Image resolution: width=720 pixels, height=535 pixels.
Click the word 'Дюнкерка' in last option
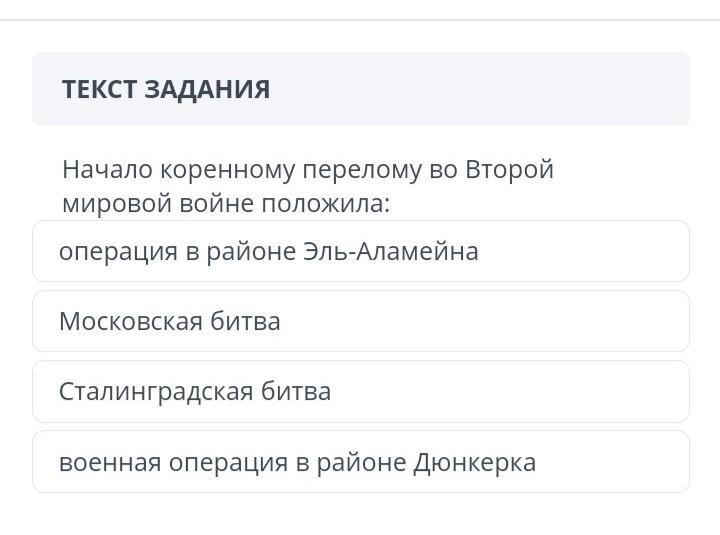pos(474,462)
